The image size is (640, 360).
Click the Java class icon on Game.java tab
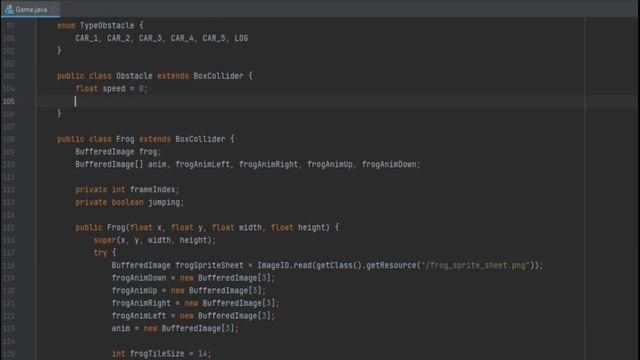click(9, 9)
